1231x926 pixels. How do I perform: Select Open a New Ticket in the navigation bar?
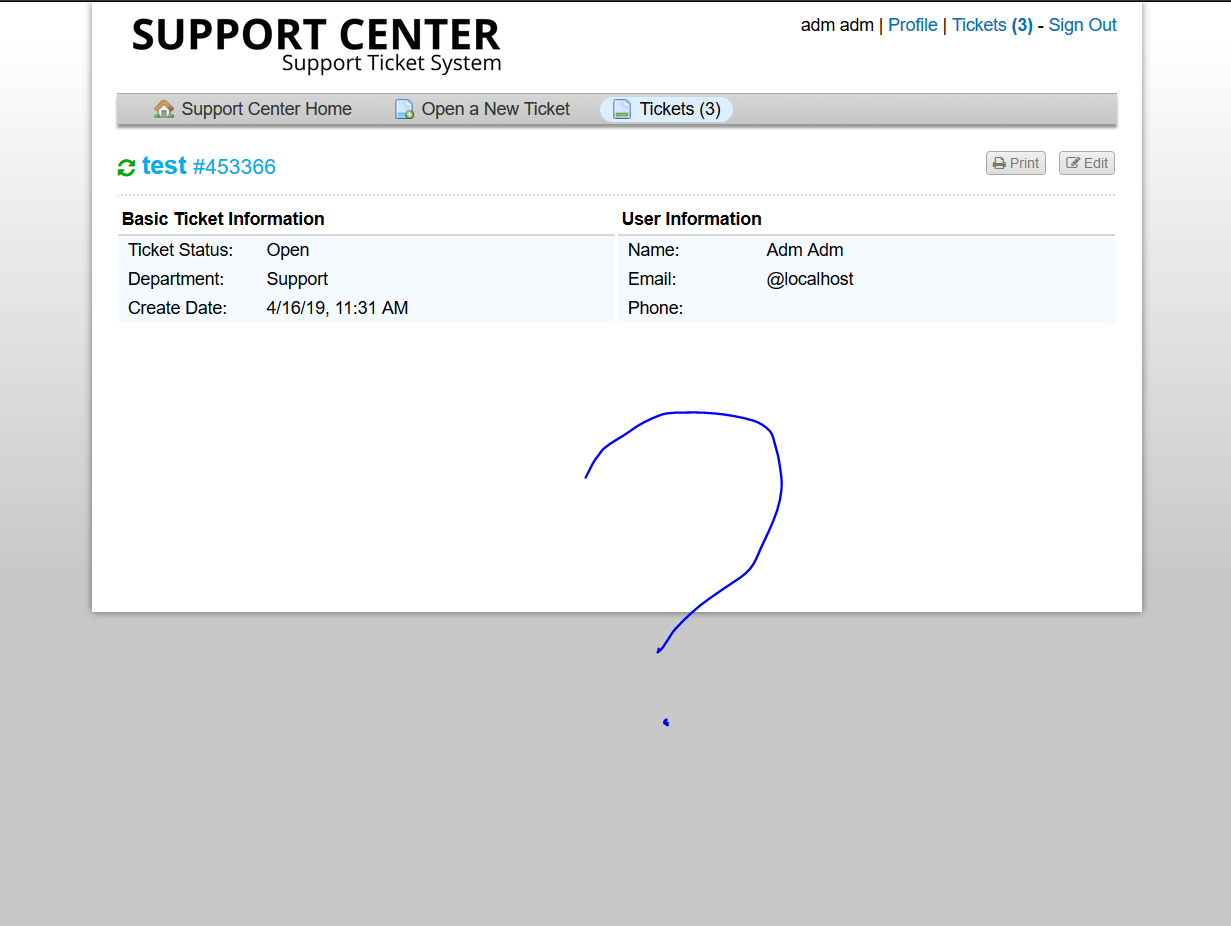[495, 109]
